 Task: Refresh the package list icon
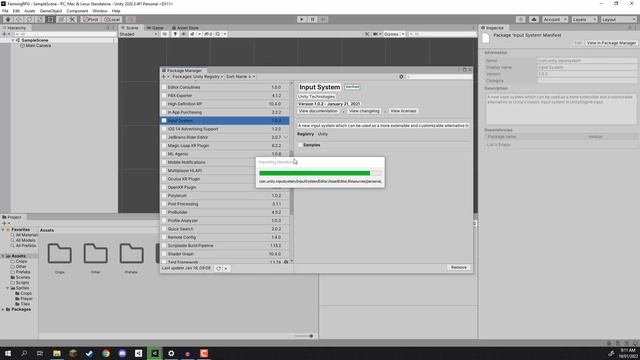(218, 269)
